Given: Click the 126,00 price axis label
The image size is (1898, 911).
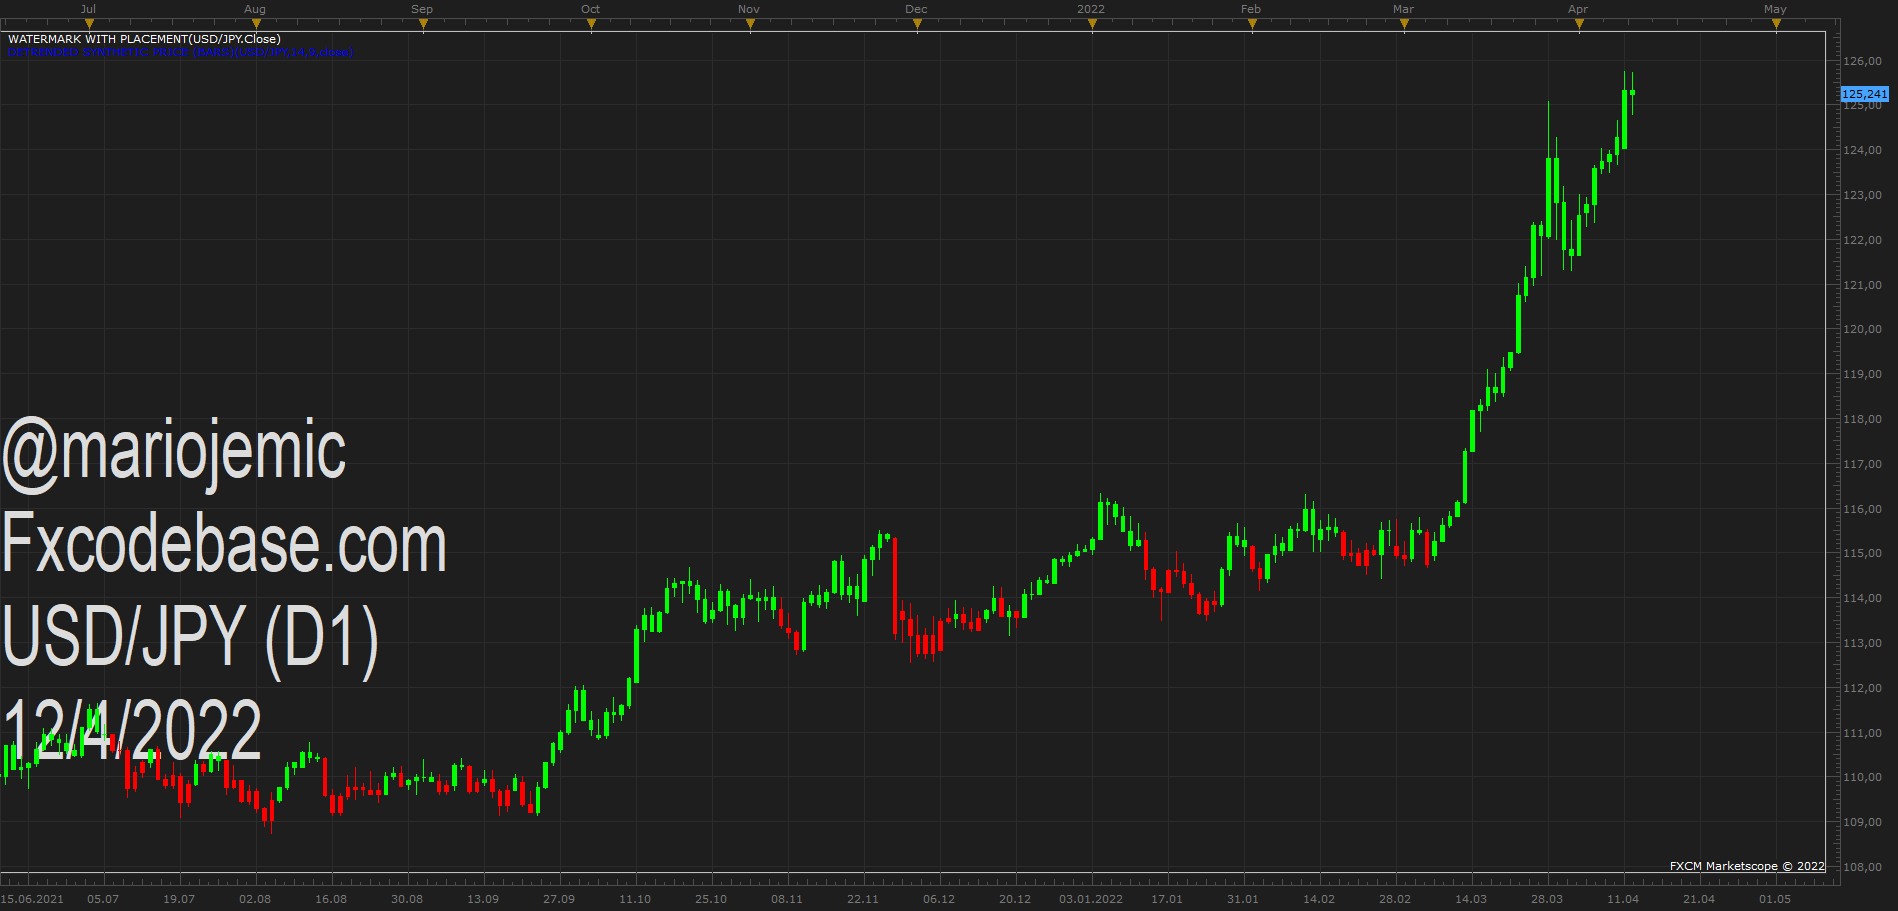Looking at the screenshot, I should point(1863,61).
